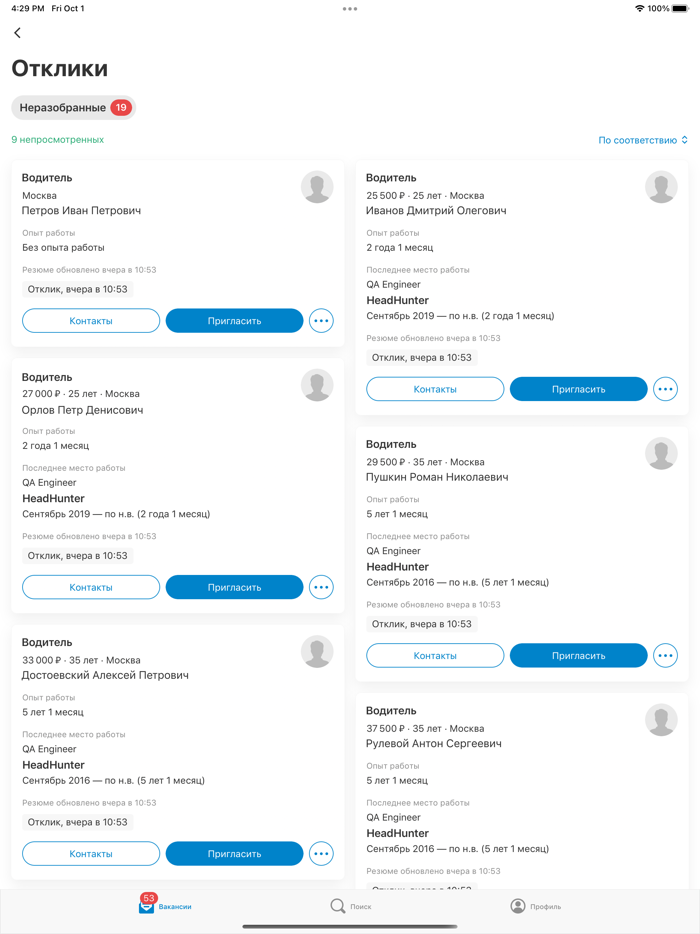Open the Поиск tab
The width and height of the screenshot is (700, 934).
(350, 906)
